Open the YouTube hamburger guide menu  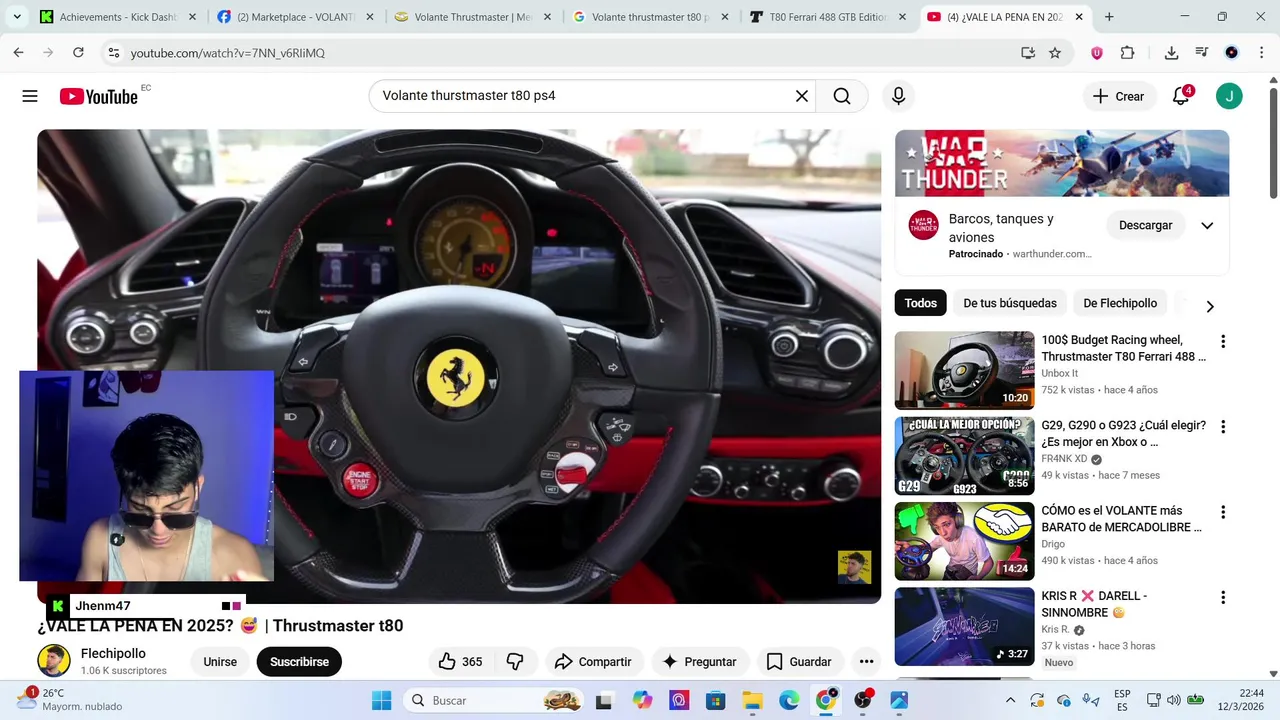30,96
